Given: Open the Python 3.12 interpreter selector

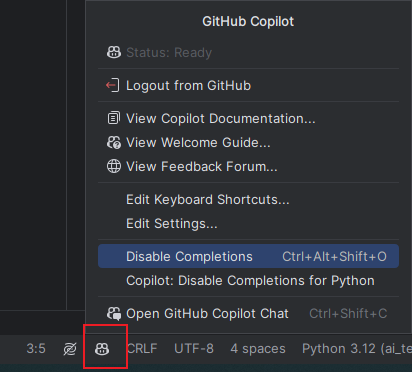Looking at the screenshot, I should 357,349.
